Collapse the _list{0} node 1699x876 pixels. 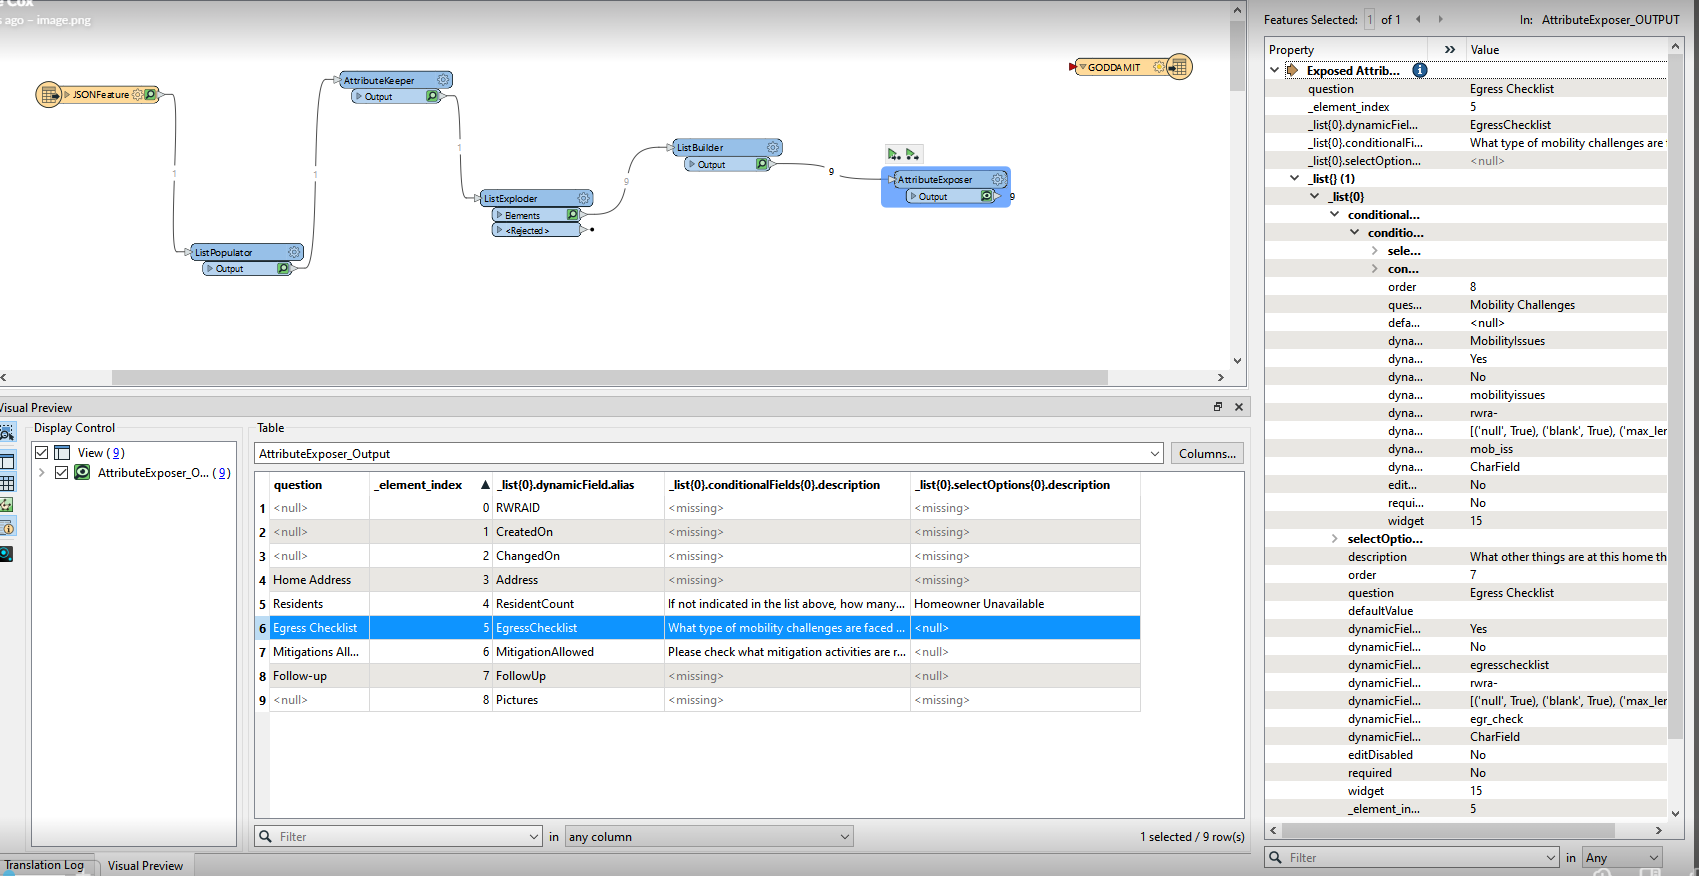pos(1315,196)
